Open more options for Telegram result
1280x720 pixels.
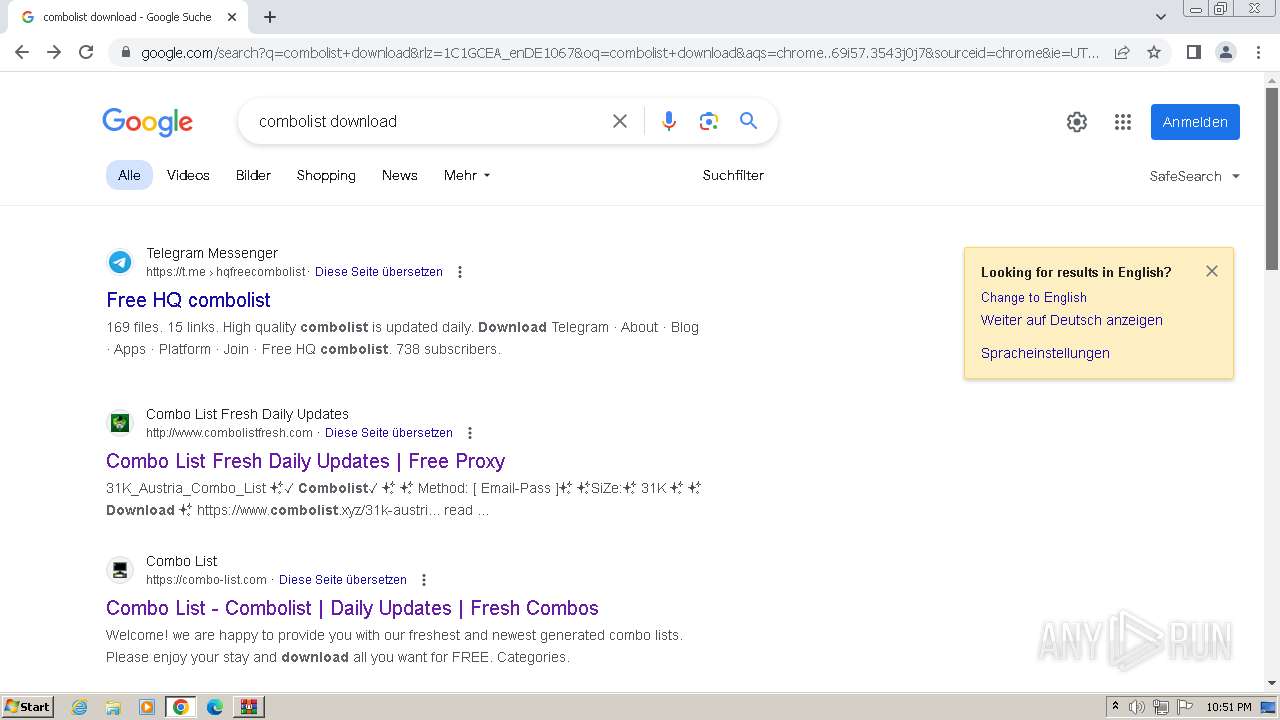pos(460,272)
